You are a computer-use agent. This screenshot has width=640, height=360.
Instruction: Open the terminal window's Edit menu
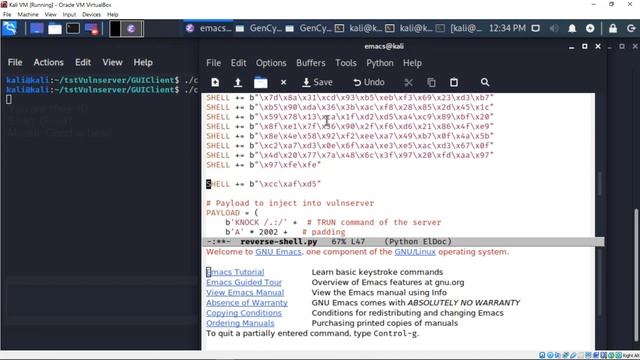pyautogui.click(x=83, y=62)
